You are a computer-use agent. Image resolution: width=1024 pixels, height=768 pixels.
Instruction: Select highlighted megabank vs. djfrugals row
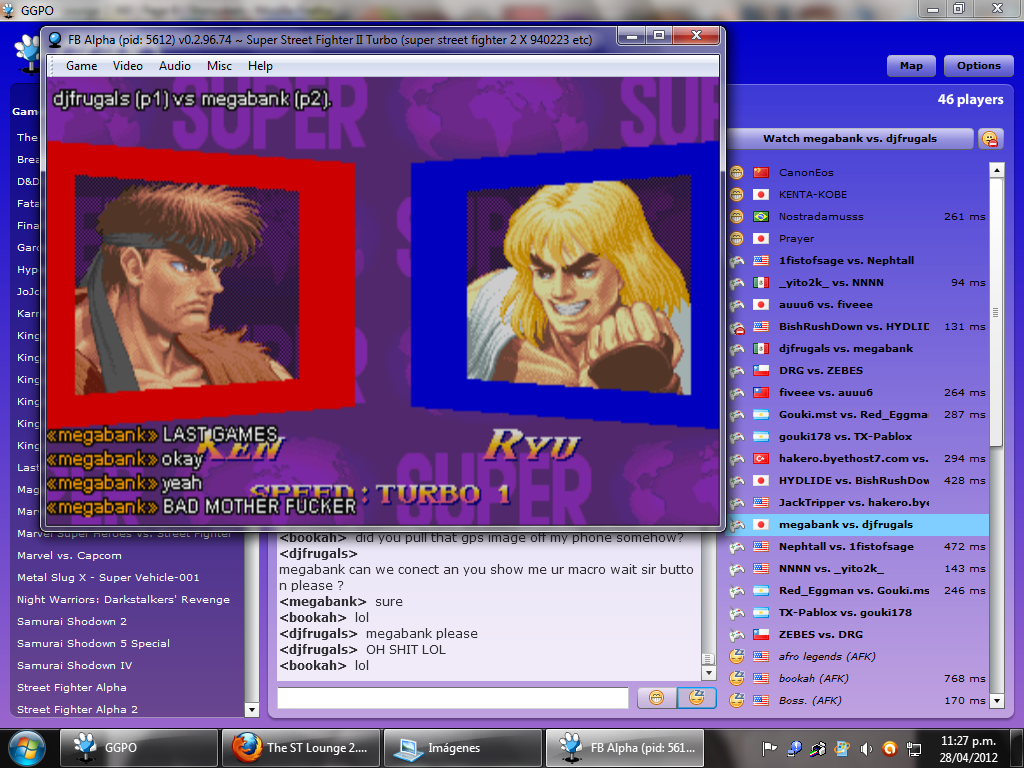pos(858,524)
